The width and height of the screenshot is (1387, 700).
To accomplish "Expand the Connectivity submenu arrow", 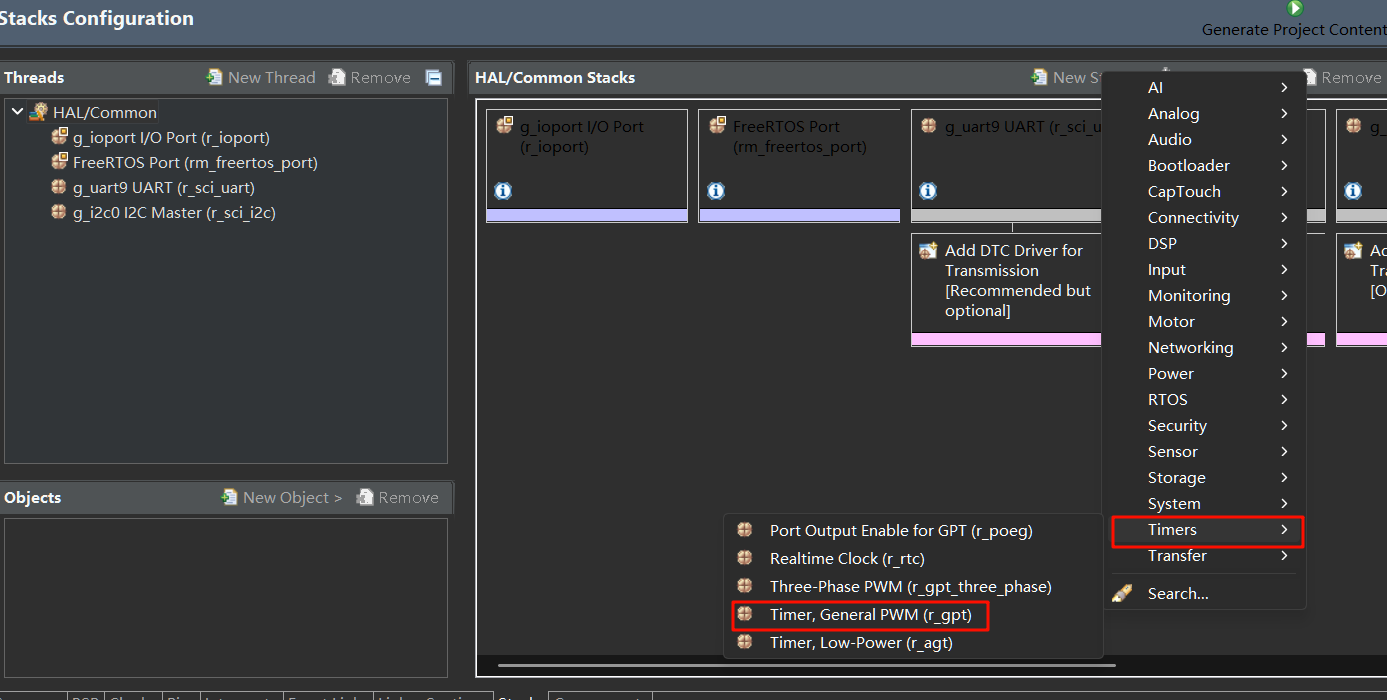I will (1284, 217).
